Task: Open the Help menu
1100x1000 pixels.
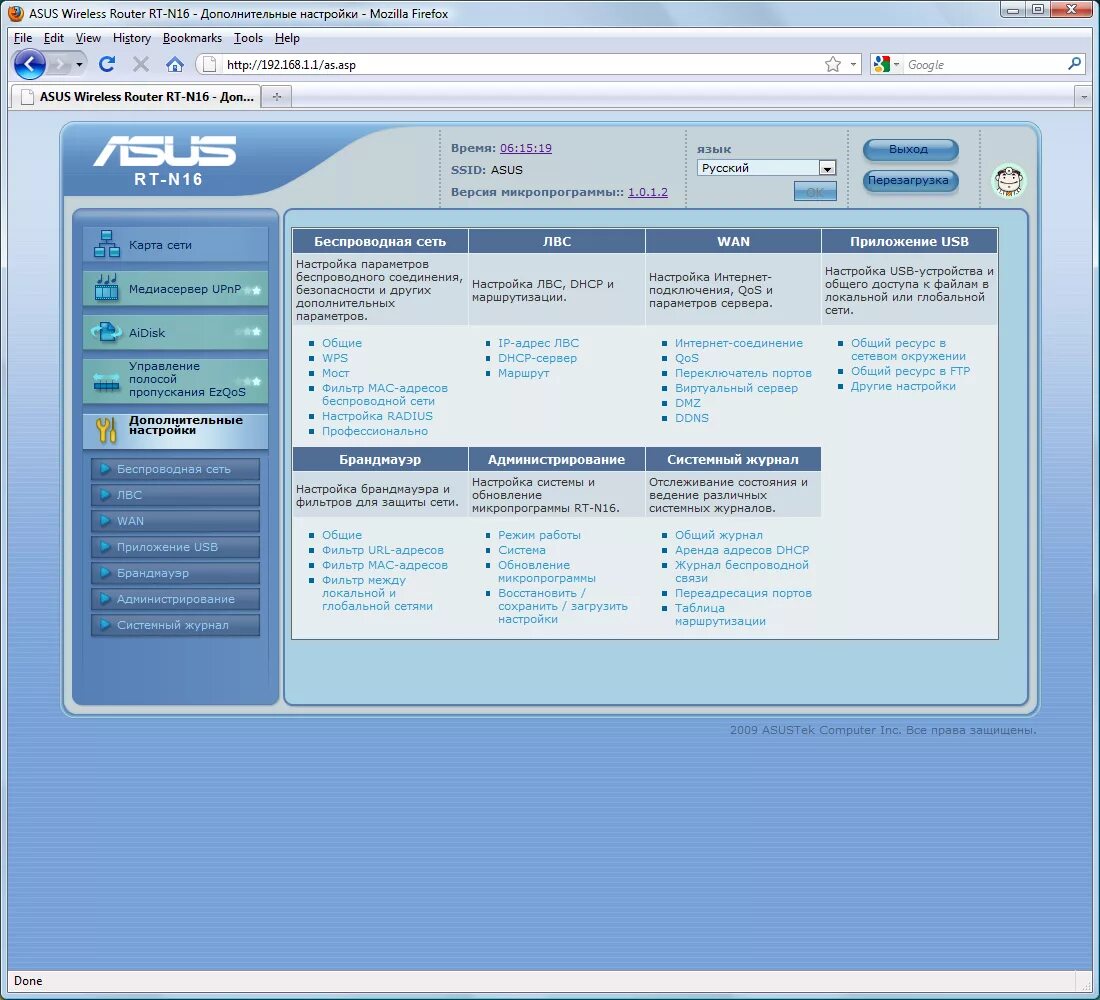Action: pyautogui.click(x=287, y=38)
